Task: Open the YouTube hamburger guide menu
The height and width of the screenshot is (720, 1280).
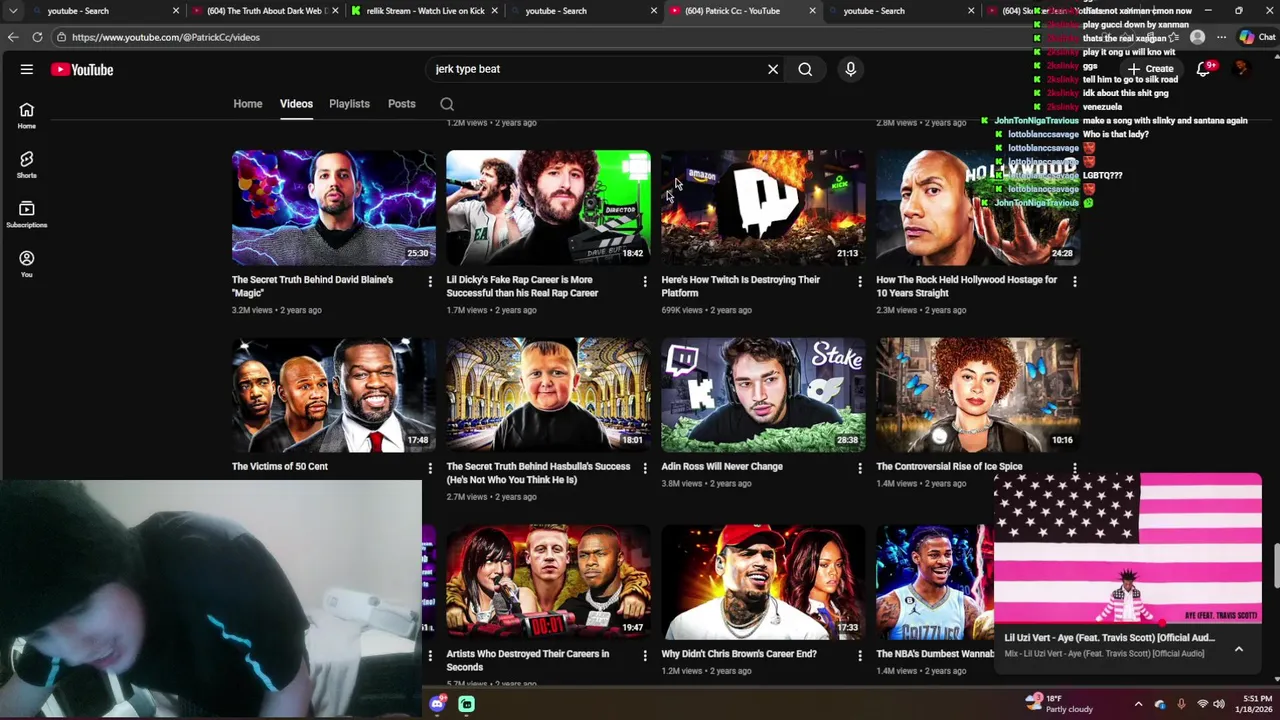Action: point(27,69)
